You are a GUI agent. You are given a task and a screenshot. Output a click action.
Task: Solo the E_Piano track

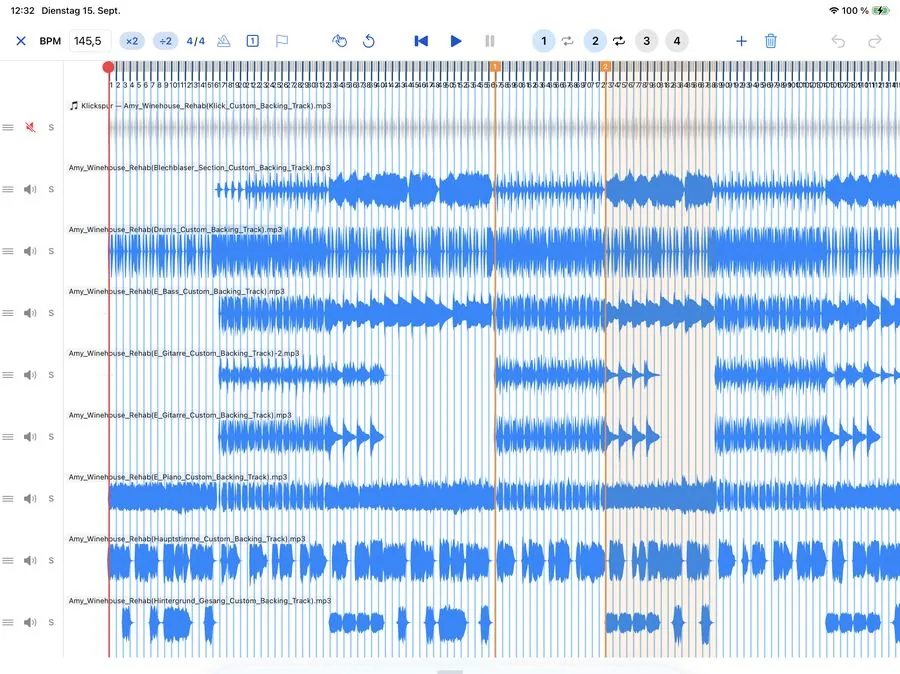tap(51, 498)
